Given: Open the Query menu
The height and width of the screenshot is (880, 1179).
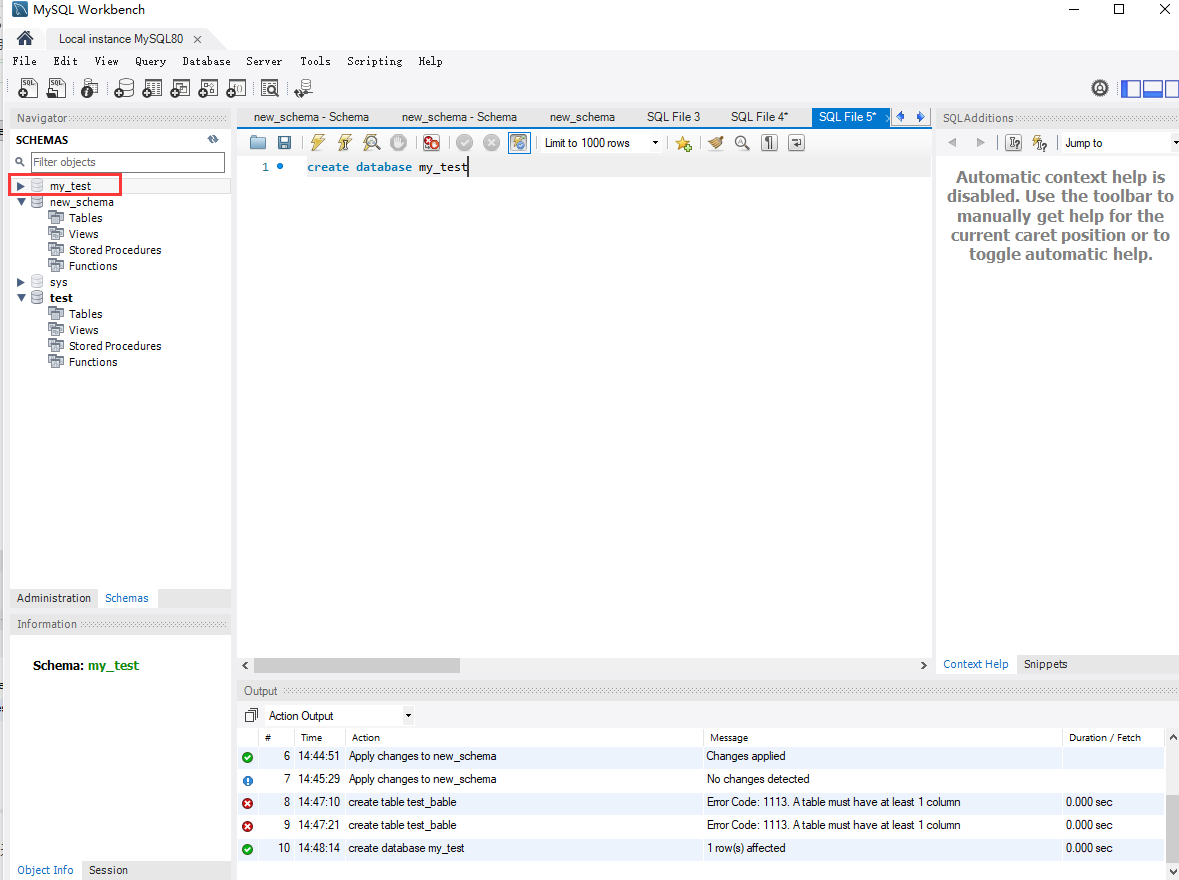Looking at the screenshot, I should (x=150, y=61).
